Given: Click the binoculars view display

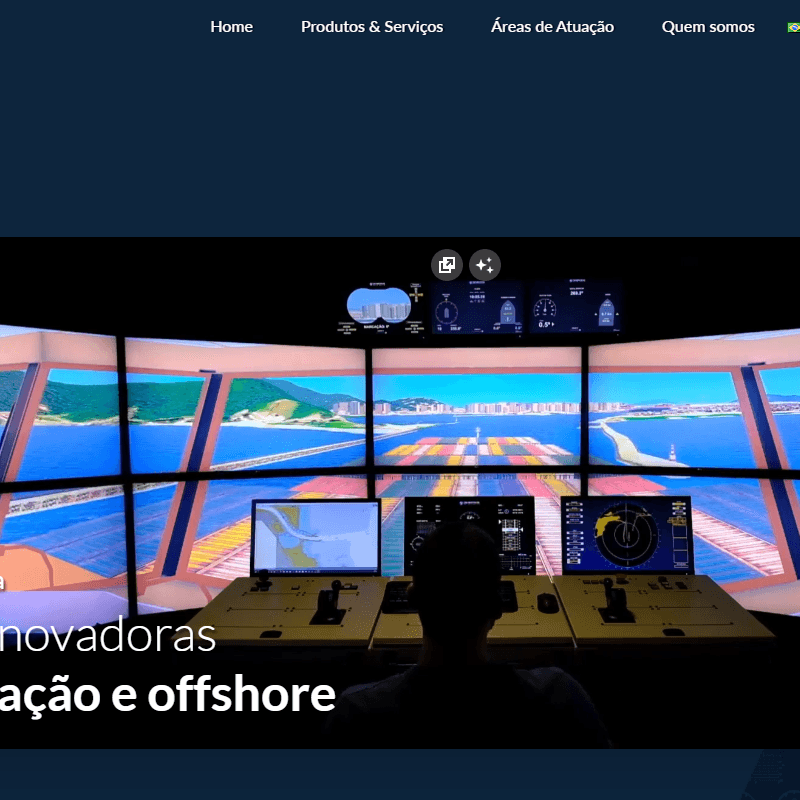Looking at the screenshot, I should click(x=378, y=305).
